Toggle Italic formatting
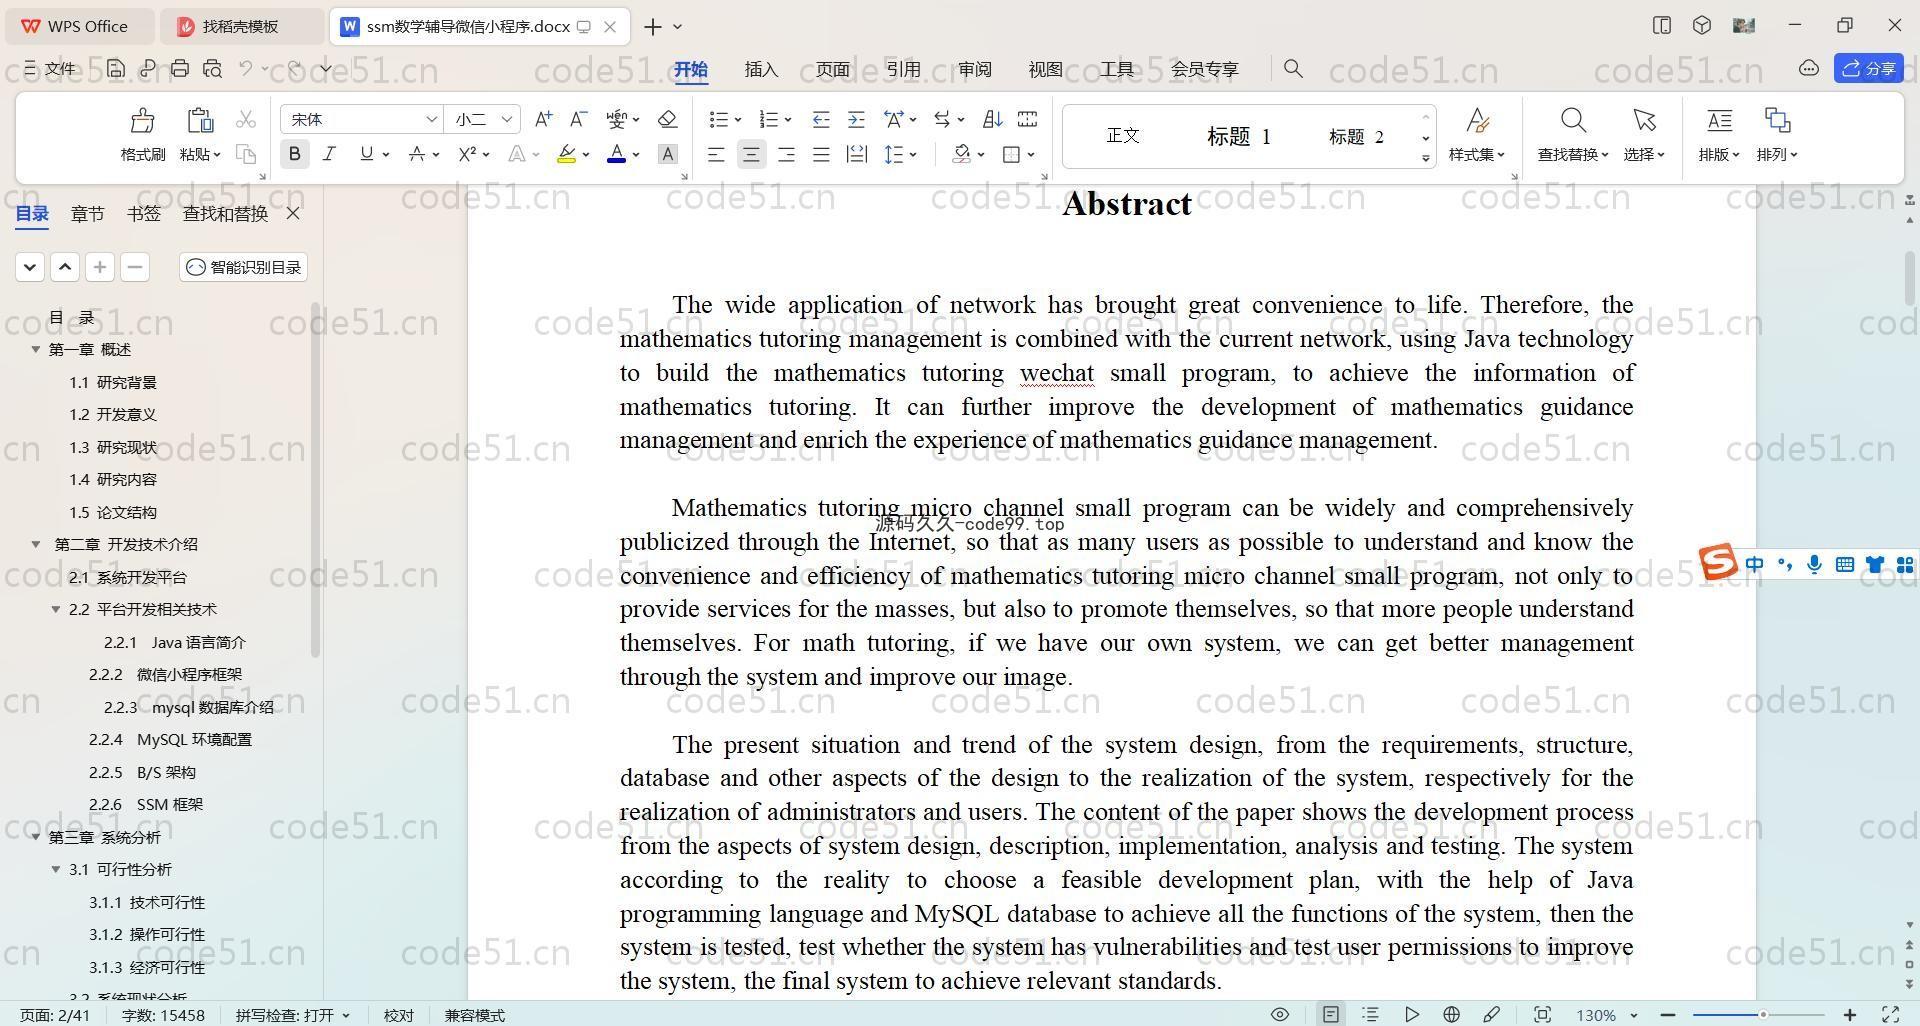 pyautogui.click(x=329, y=154)
